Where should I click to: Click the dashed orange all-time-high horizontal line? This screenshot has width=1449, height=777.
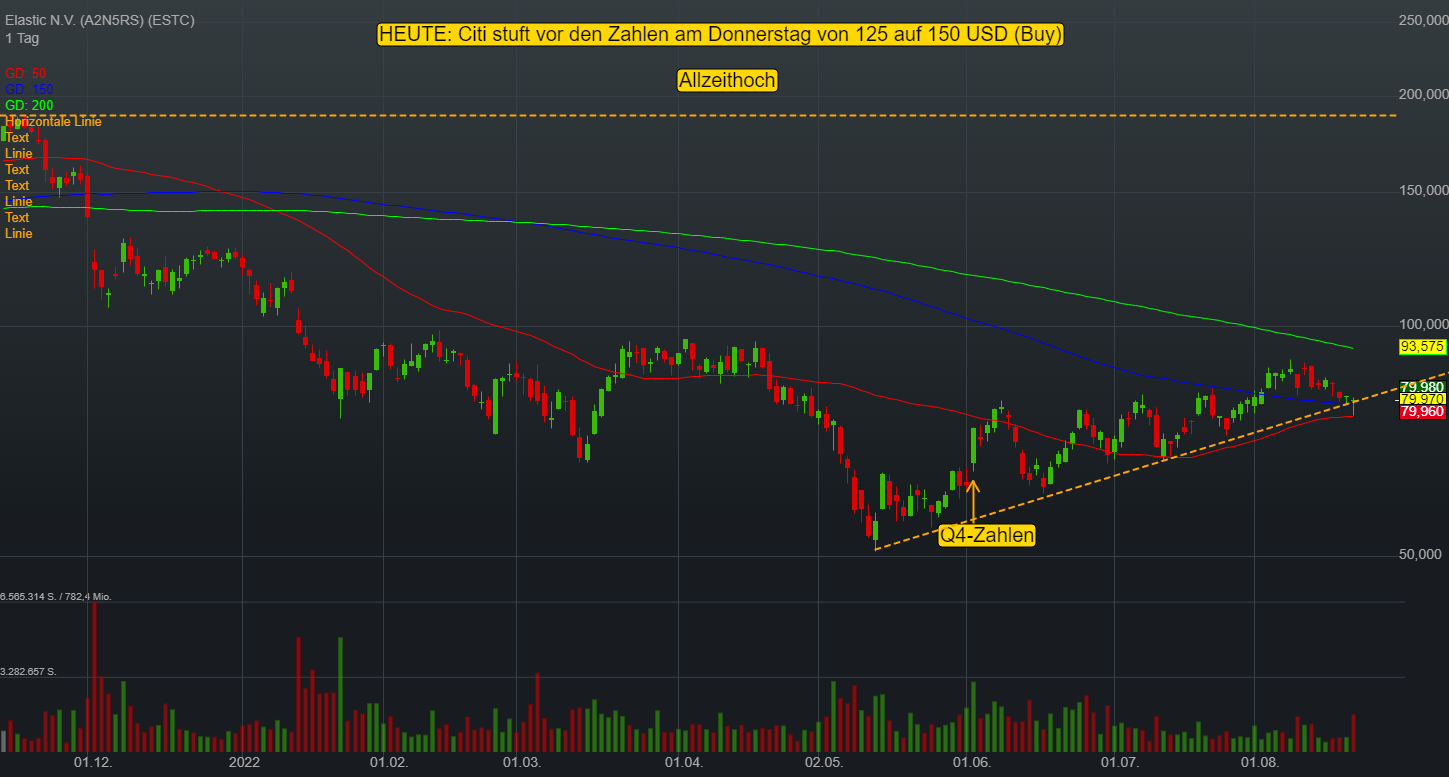click(x=700, y=116)
